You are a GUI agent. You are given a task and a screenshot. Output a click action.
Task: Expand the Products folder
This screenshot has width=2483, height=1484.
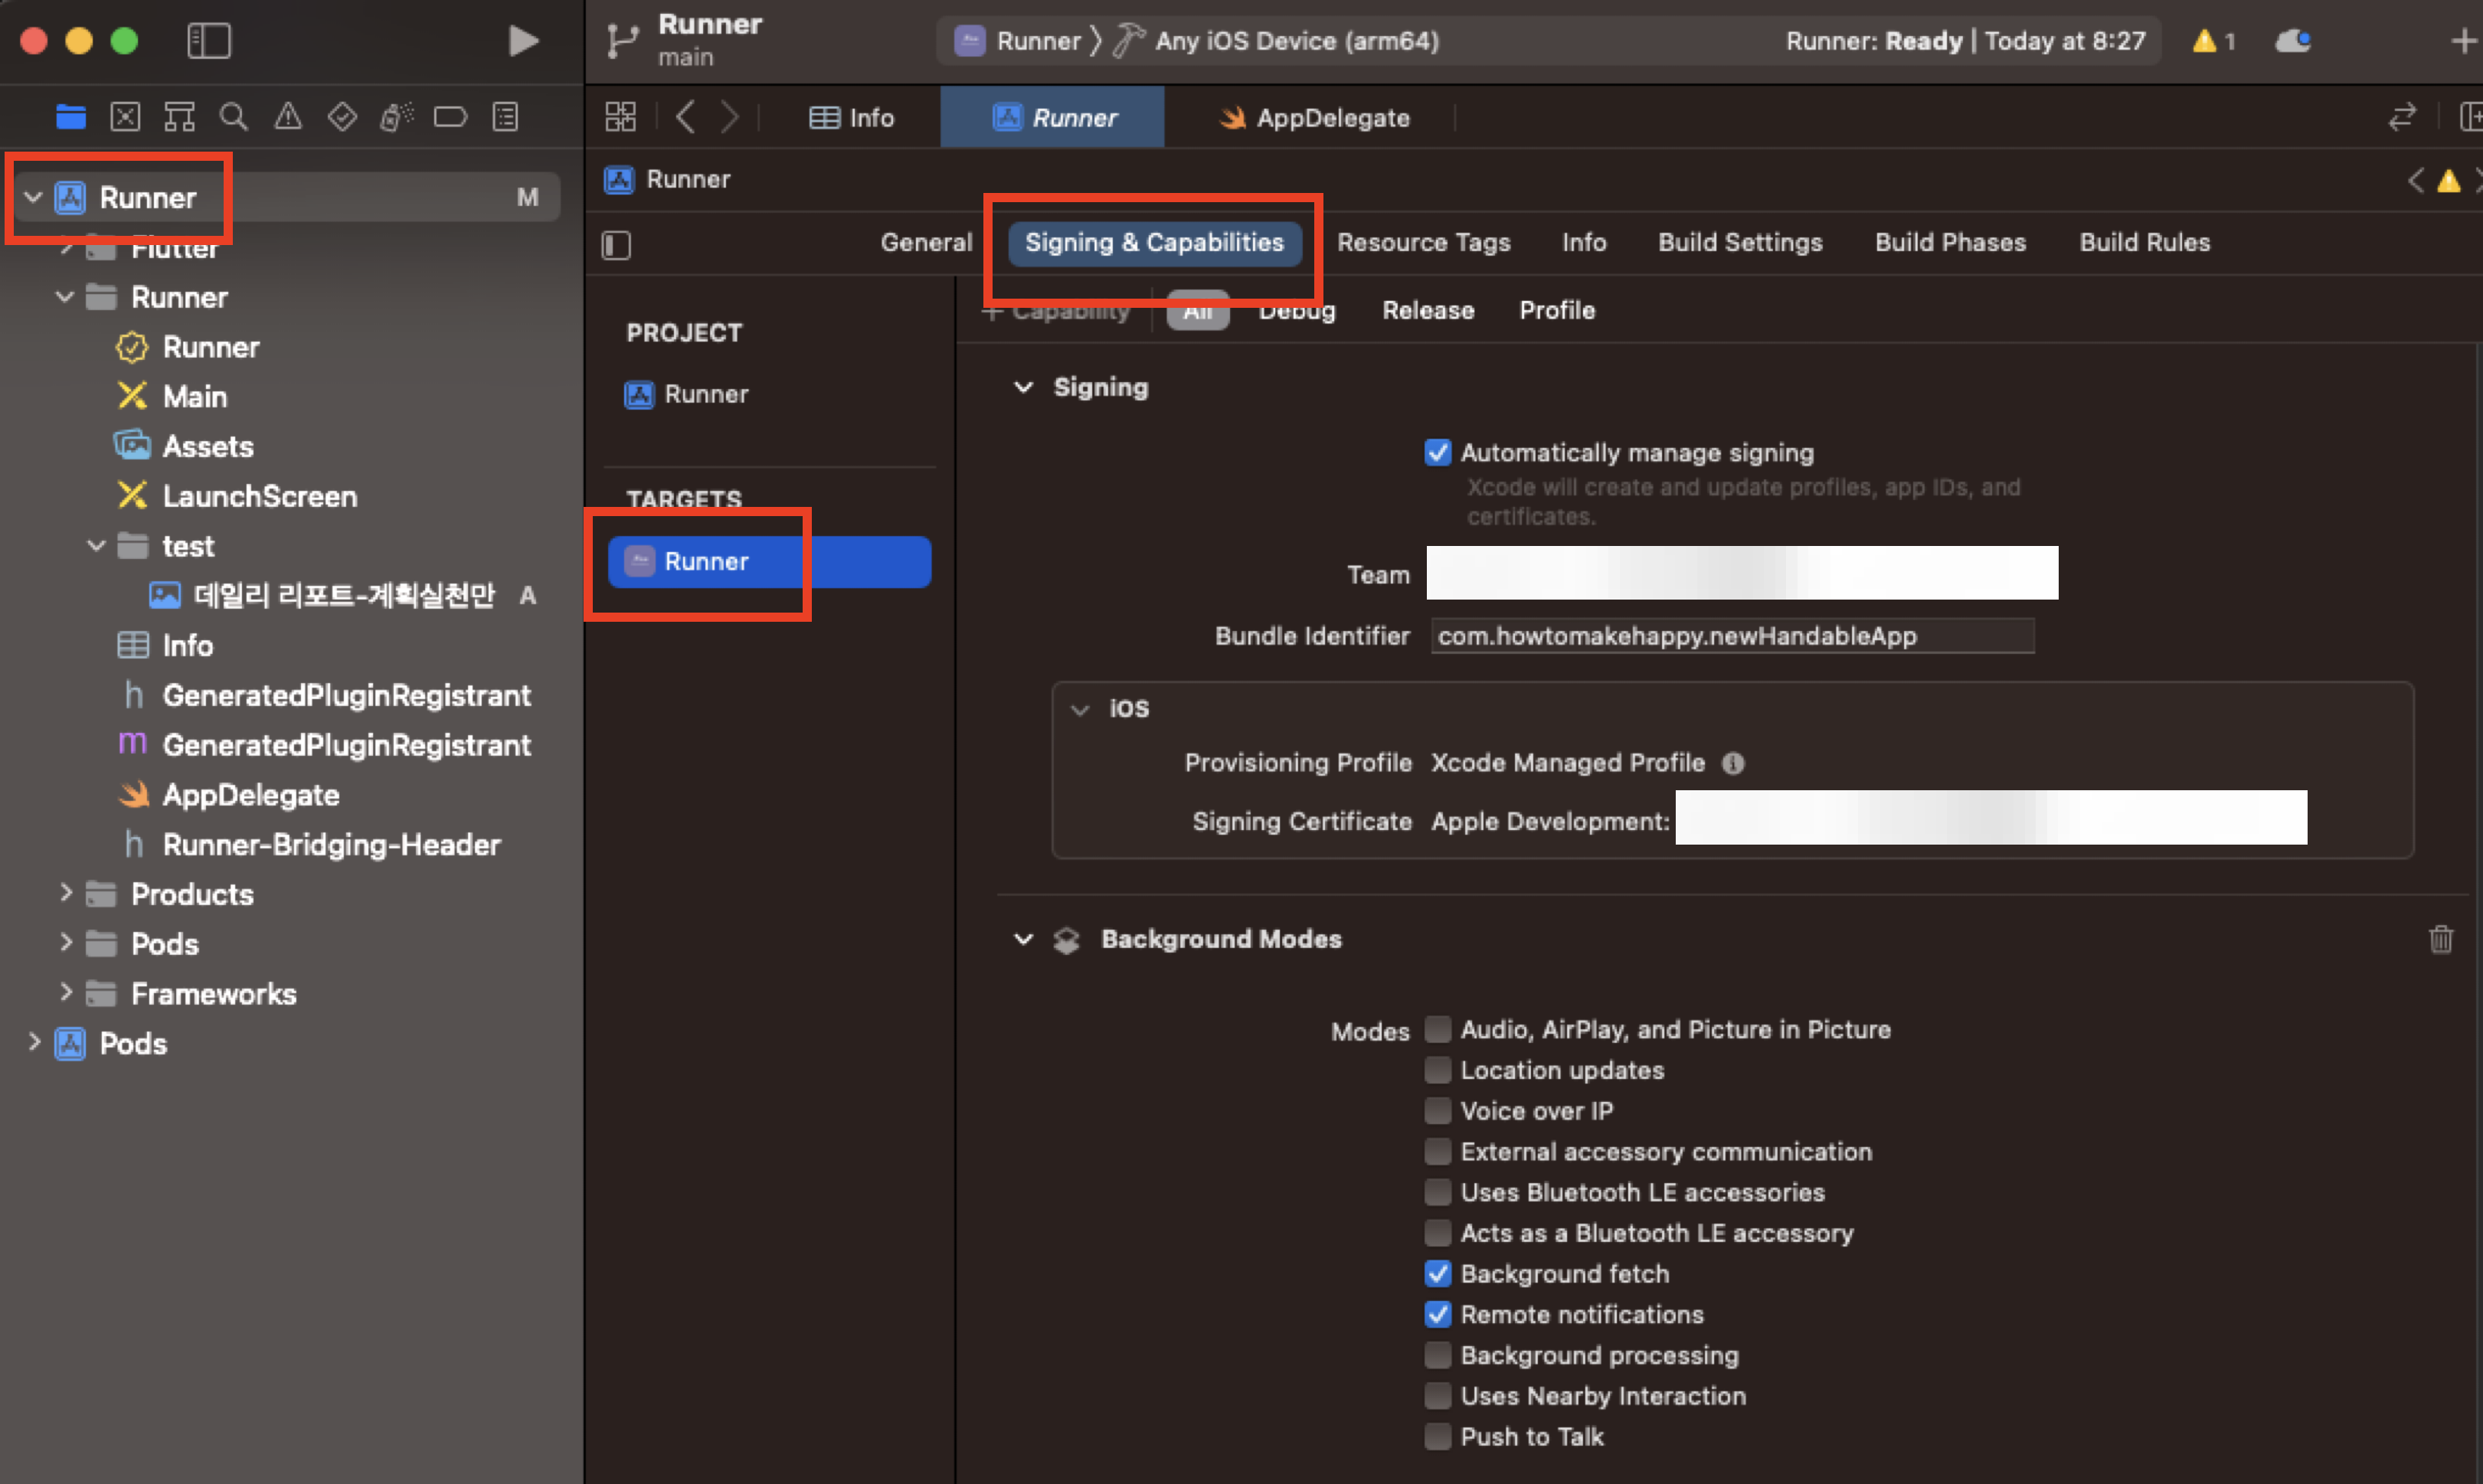[x=66, y=893]
